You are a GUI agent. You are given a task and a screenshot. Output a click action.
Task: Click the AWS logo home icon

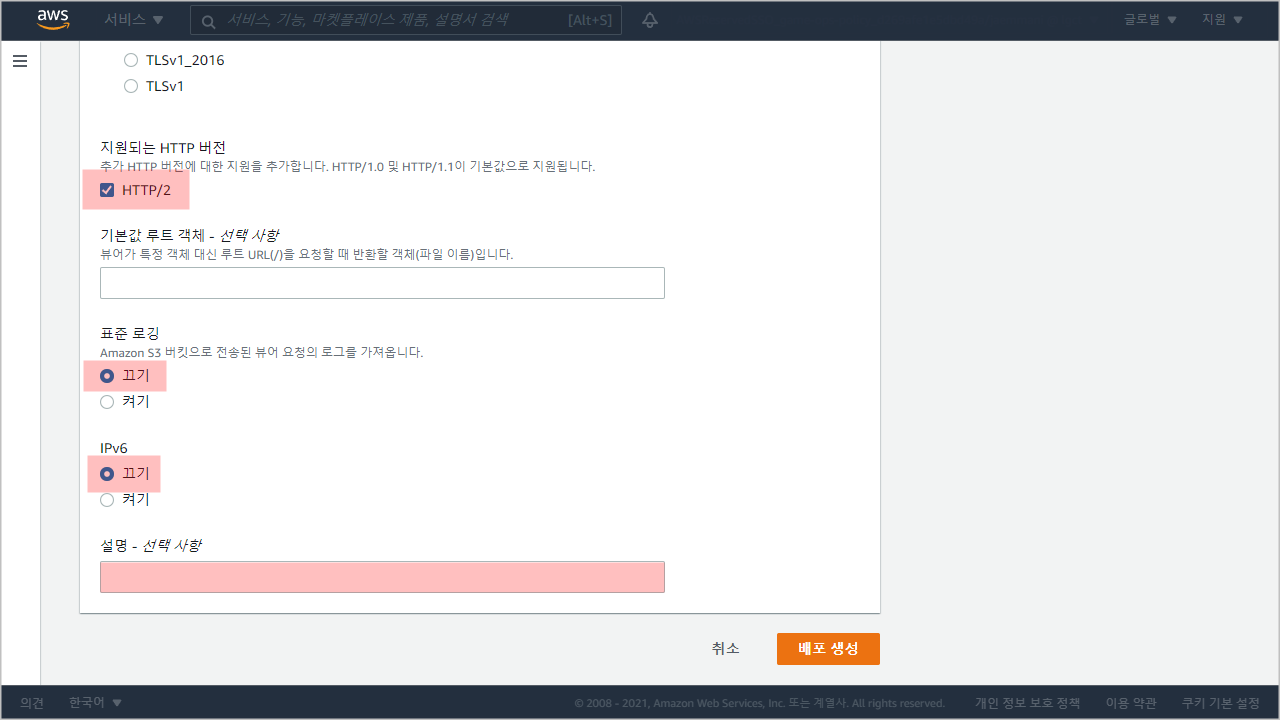coord(52,19)
